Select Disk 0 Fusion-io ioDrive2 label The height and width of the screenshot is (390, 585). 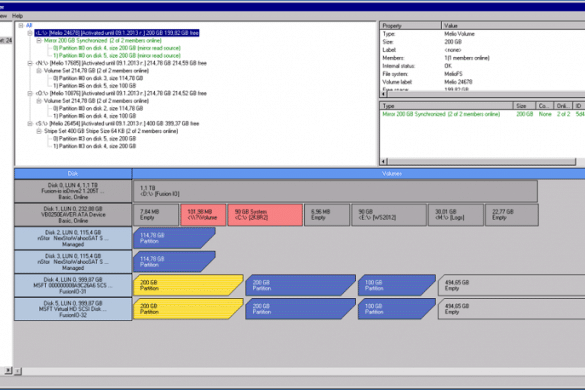[73, 191]
